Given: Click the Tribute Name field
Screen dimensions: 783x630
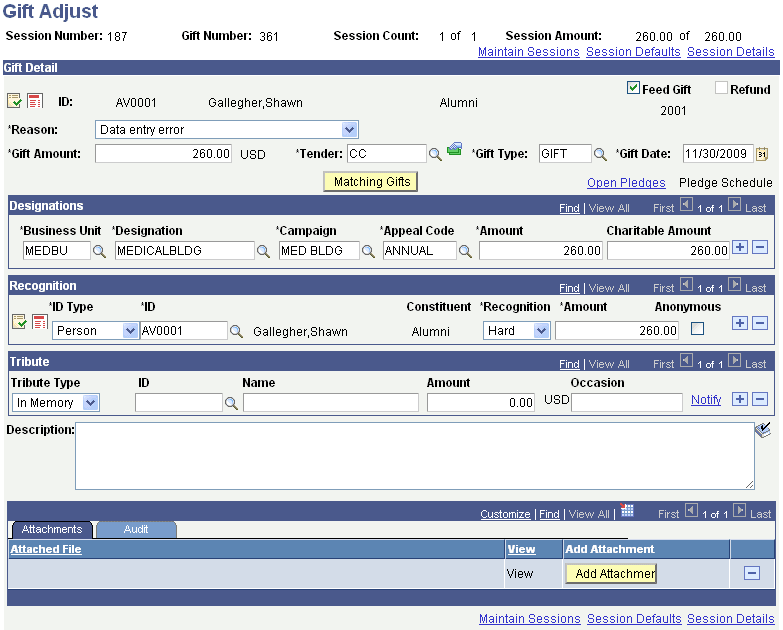Looking at the screenshot, I should [x=331, y=403].
